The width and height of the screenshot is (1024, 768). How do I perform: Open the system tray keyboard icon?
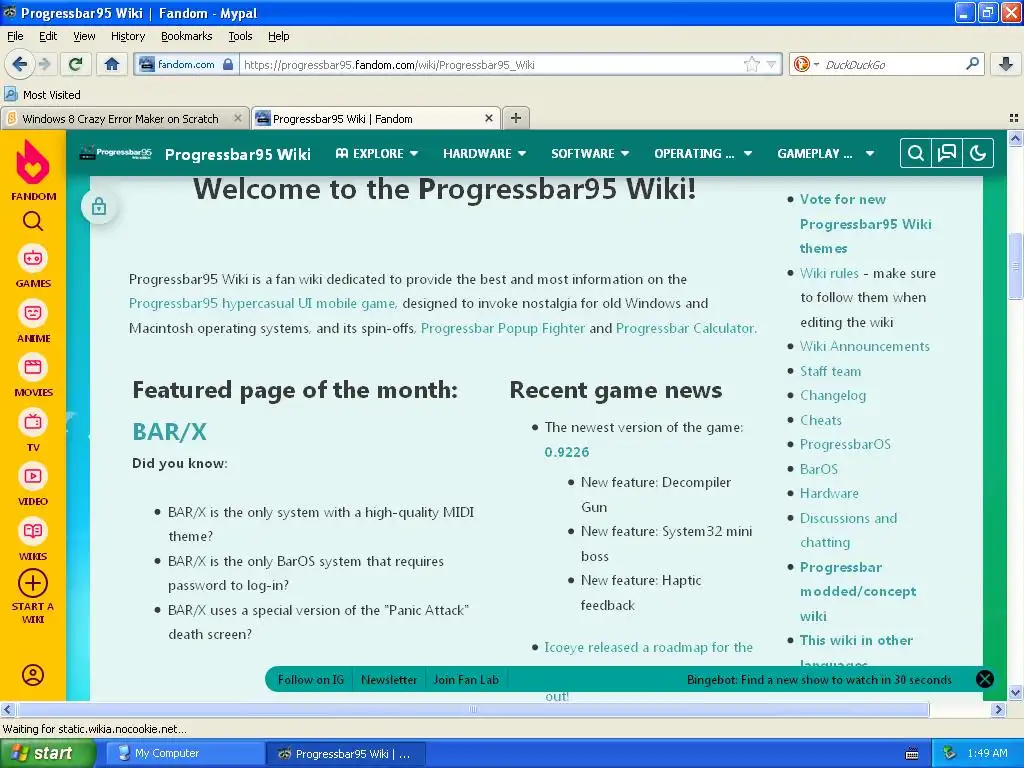912,754
